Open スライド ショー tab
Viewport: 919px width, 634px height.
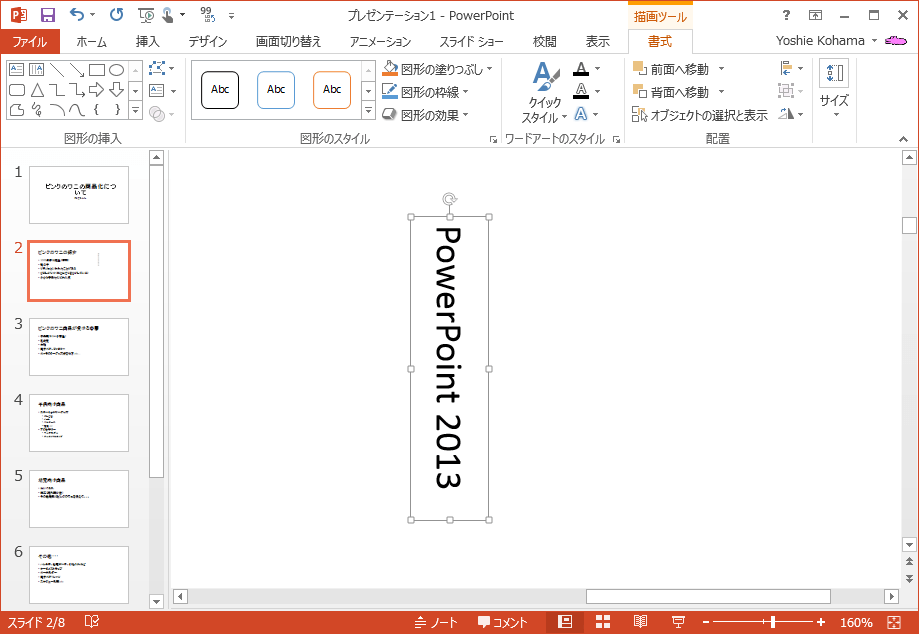(471, 42)
